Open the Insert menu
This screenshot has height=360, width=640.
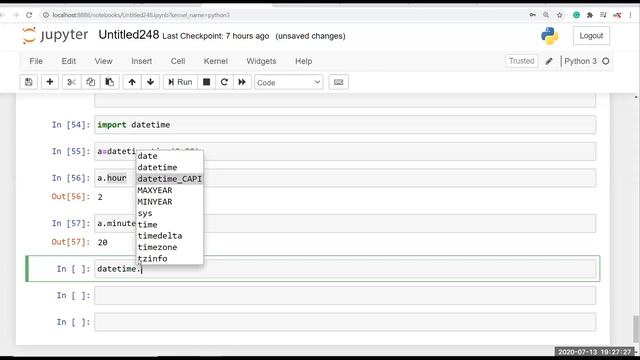[x=142, y=61]
